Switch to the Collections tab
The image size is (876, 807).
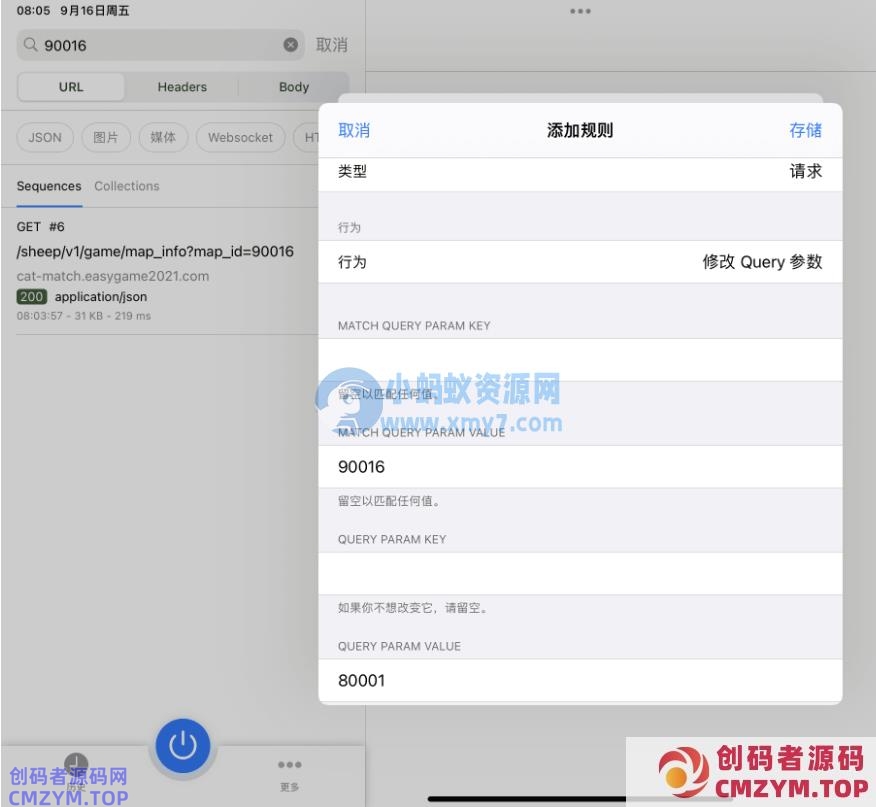click(127, 186)
